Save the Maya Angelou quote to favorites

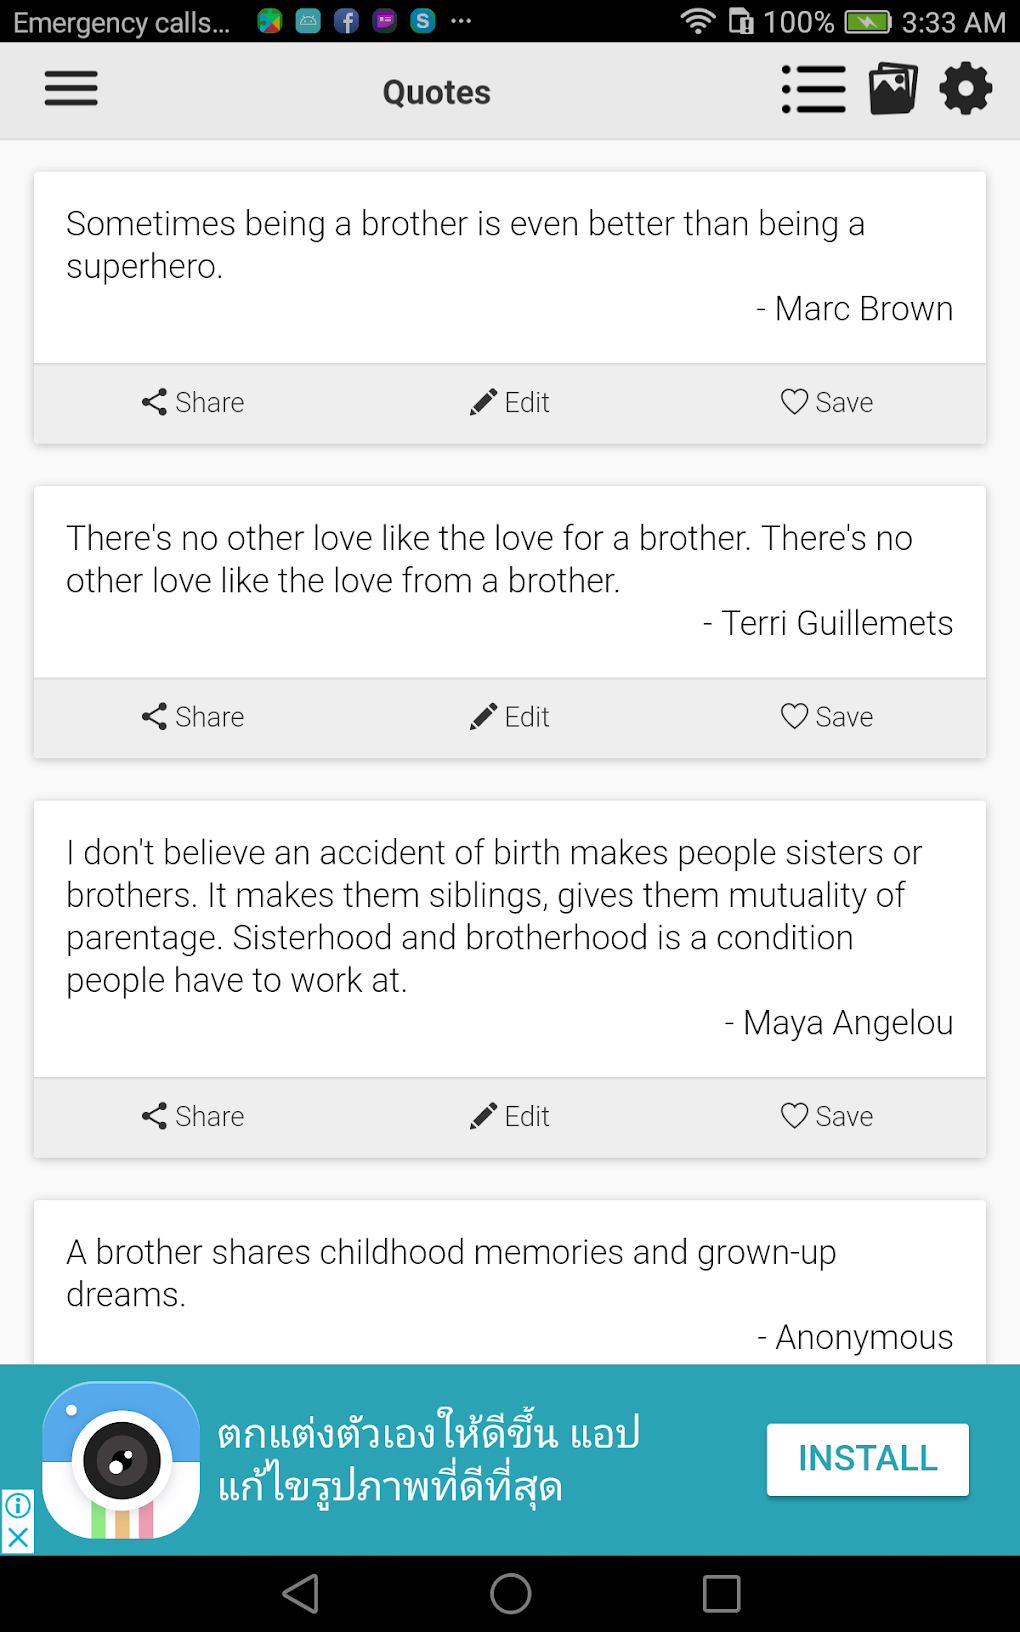[827, 1116]
